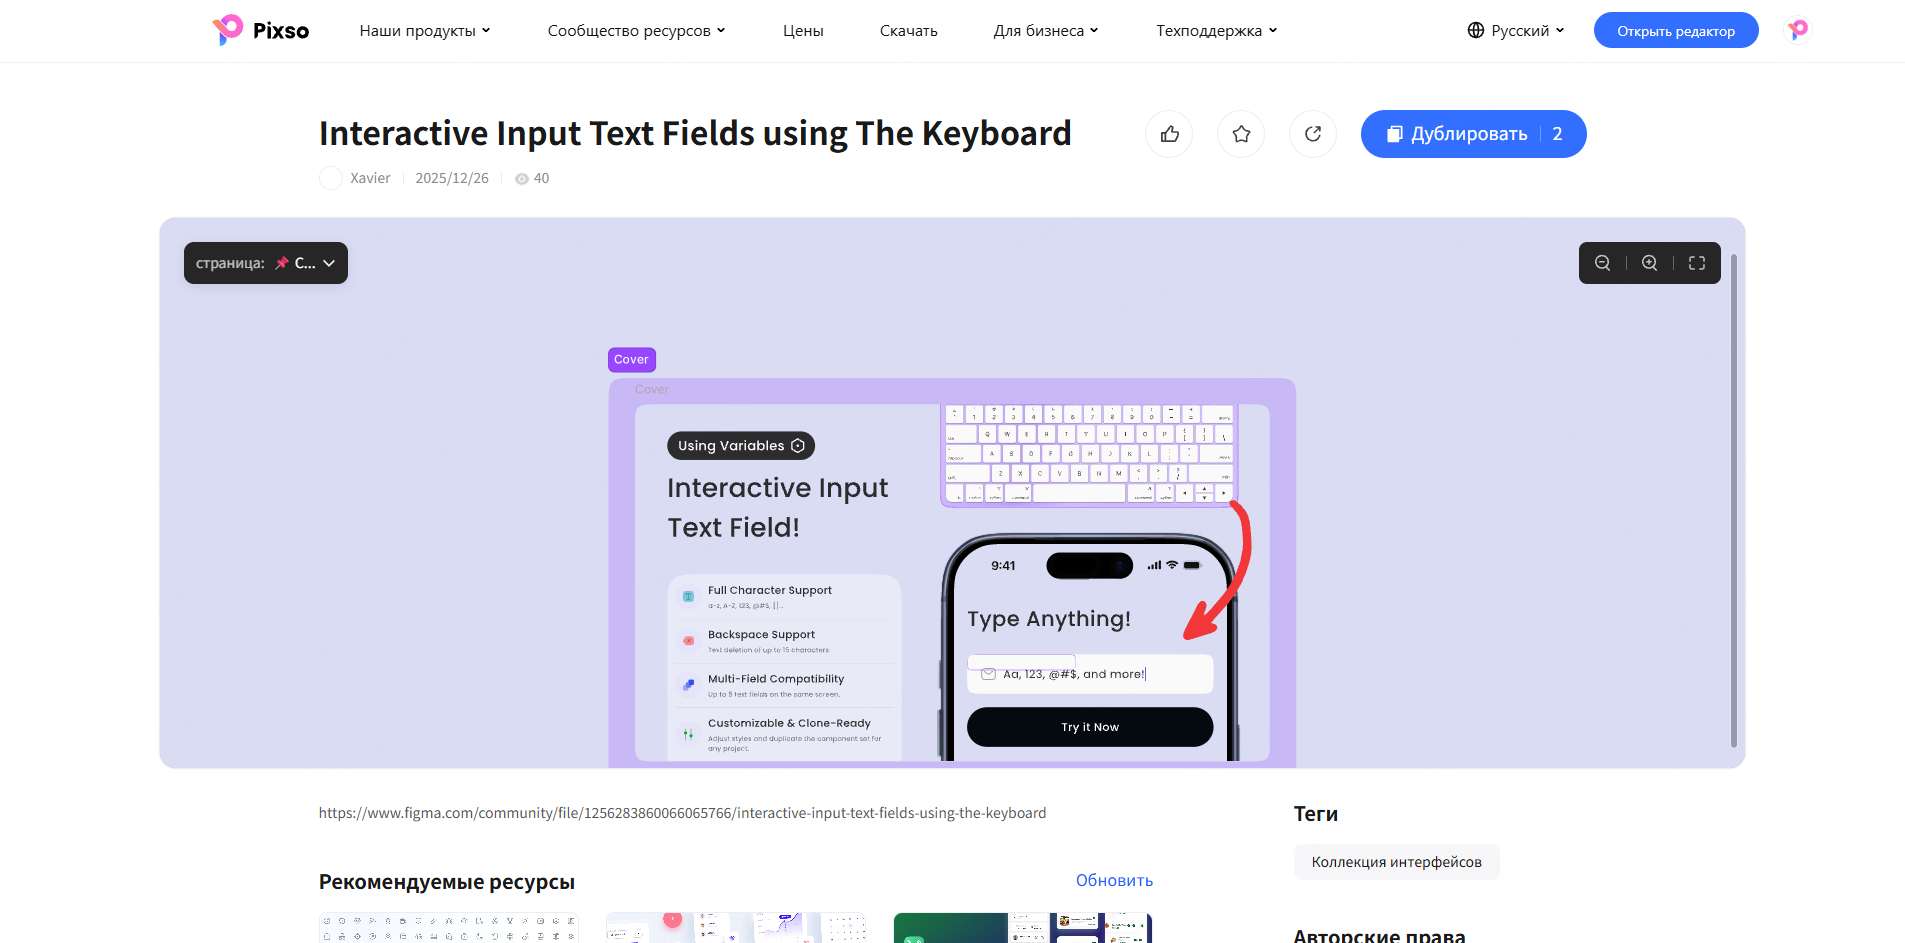This screenshot has height=943, width=1905.
Task: Click the text input field in phone preview
Action: click(1090, 674)
